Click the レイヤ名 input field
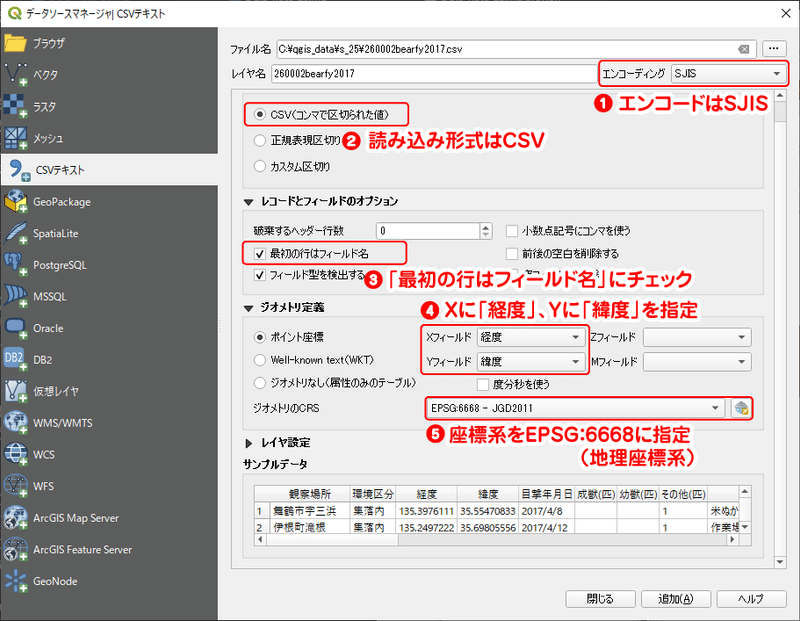 point(434,73)
